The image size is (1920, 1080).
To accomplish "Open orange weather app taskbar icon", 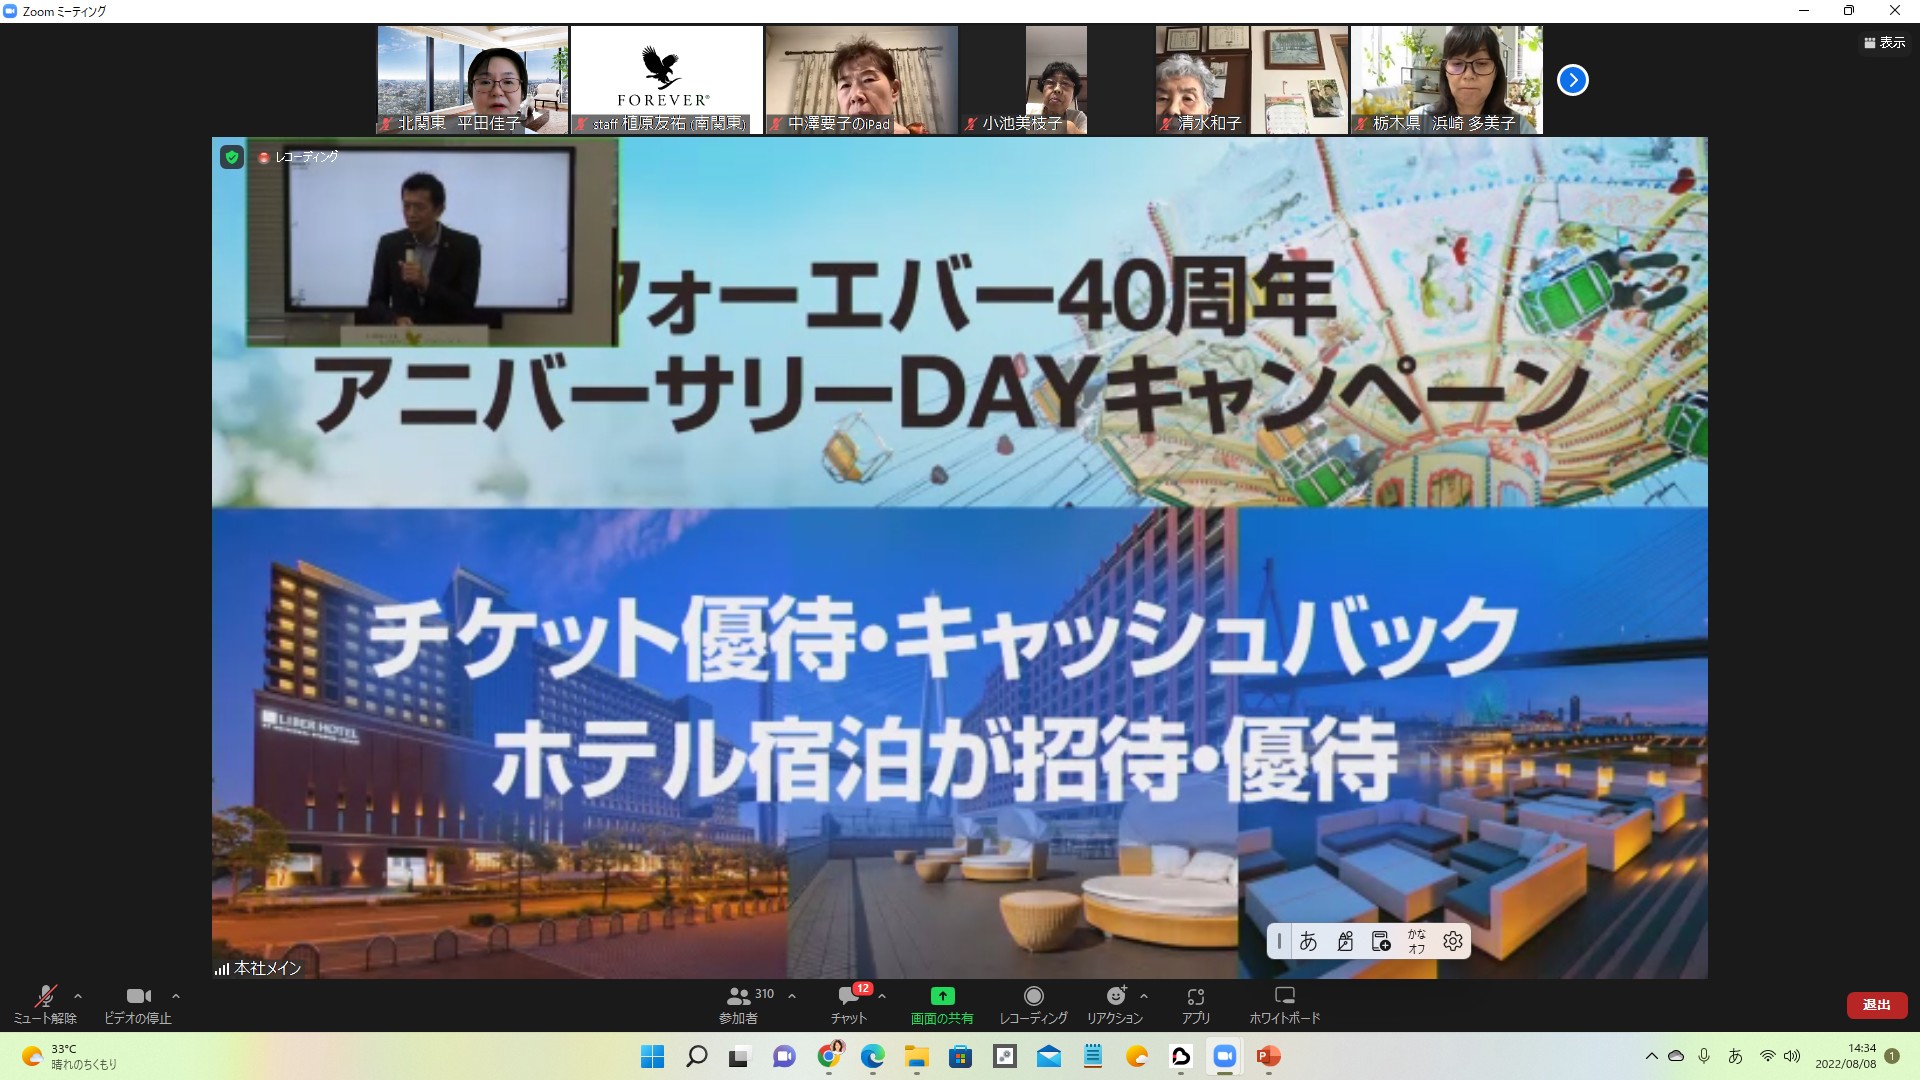I will pos(1137,1056).
